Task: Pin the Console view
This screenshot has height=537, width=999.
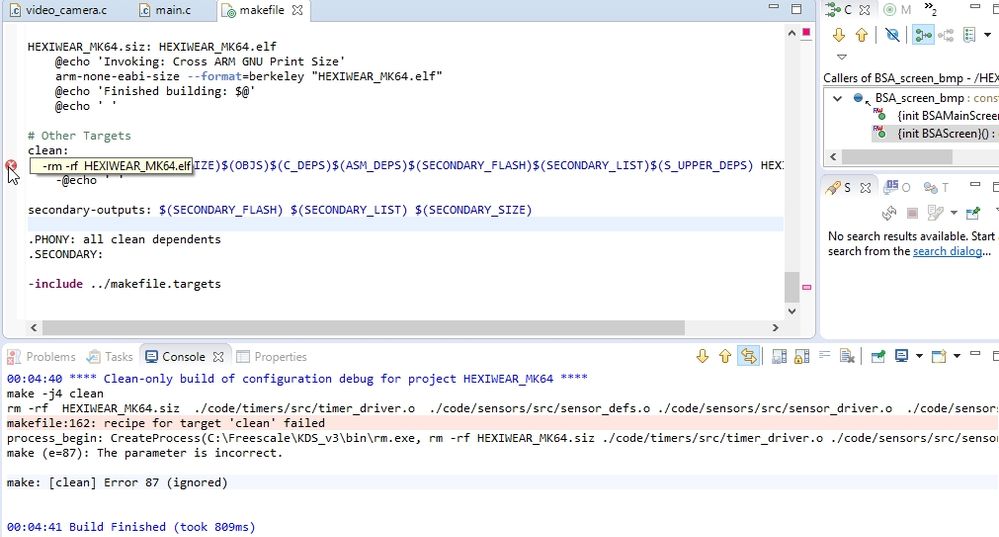Action: [x=878, y=356]
